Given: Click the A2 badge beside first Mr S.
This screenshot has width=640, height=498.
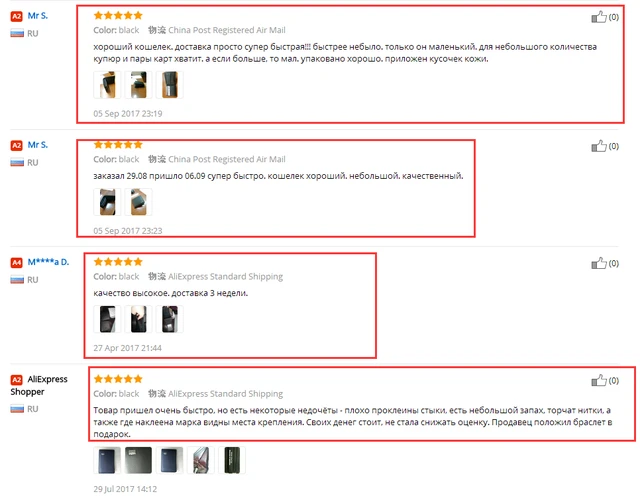Looking at the screenshot, I should [16, 16].
